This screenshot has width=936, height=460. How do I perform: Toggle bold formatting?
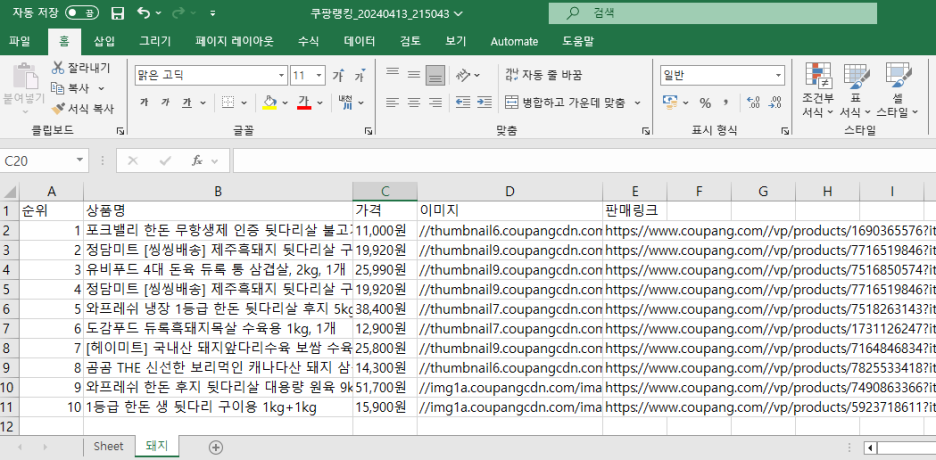[144, 103]
